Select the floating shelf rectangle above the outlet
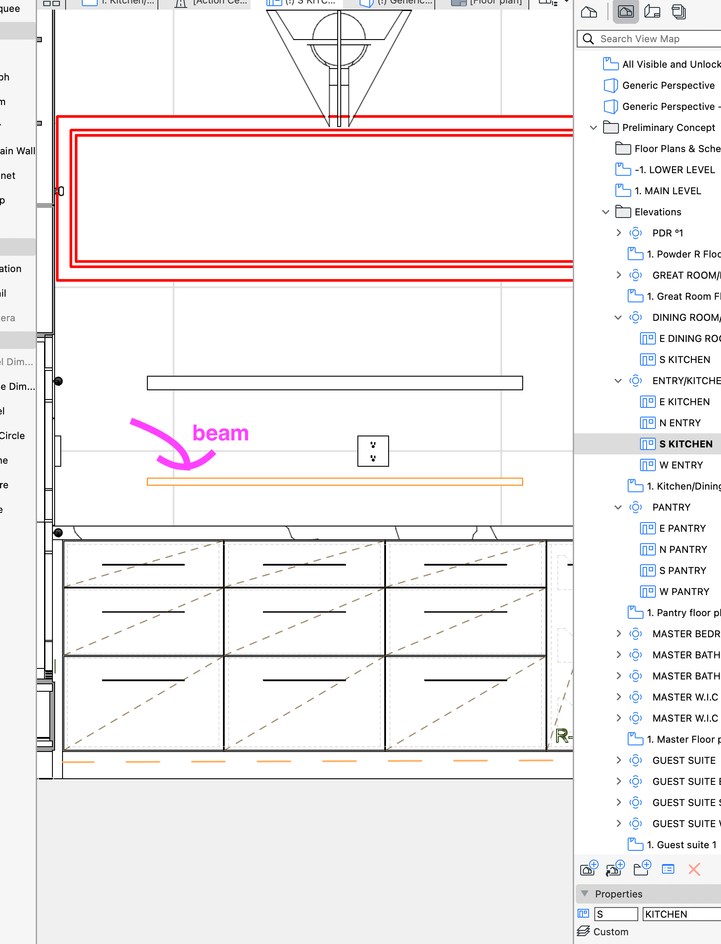 coord(335,383)
